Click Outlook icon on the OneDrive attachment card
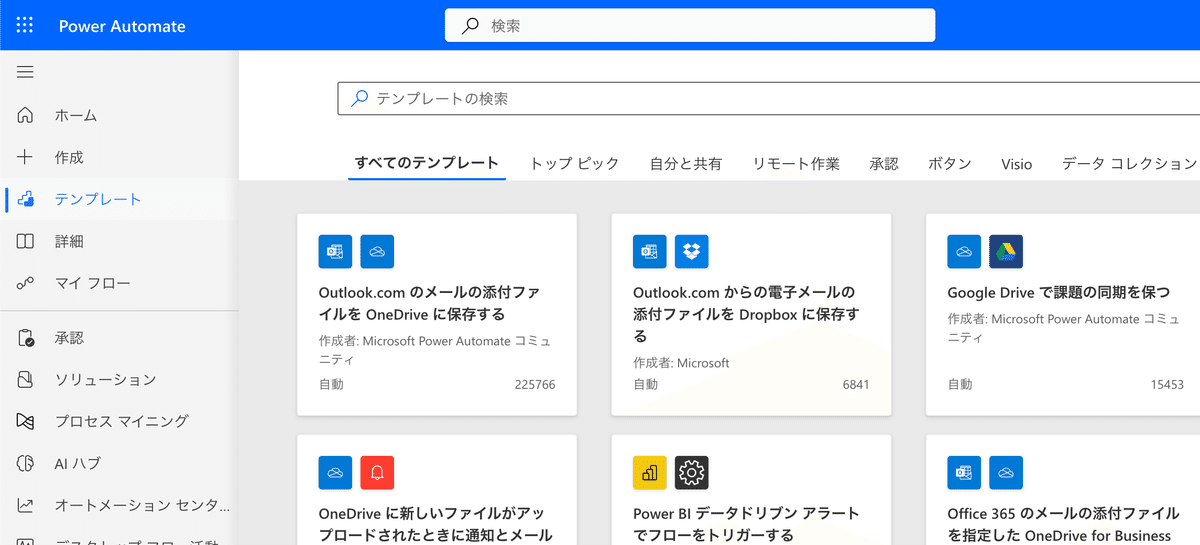 (335, 251)
